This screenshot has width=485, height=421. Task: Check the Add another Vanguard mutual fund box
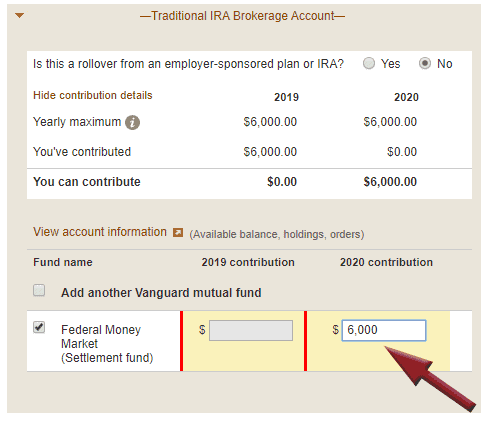(39, 290)
